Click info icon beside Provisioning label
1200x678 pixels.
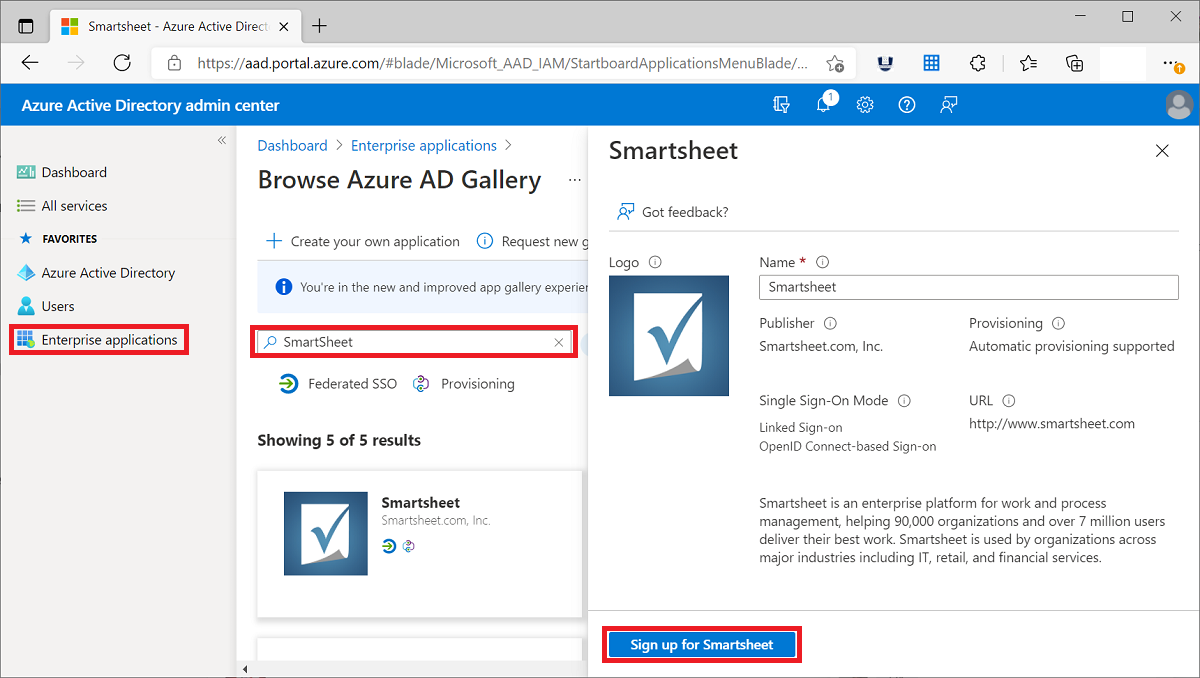coord(1058,323)
